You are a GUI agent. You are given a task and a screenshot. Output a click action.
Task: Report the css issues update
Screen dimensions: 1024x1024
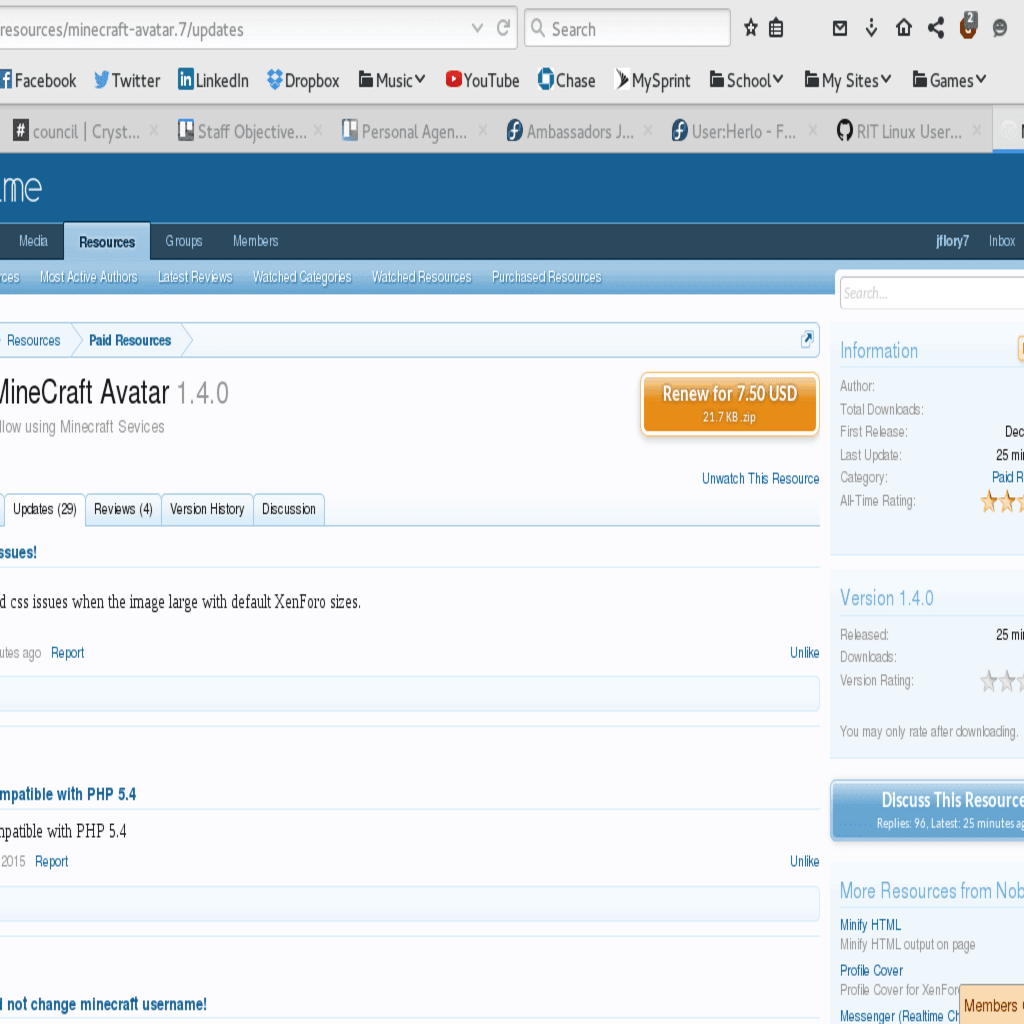point(68,653)
